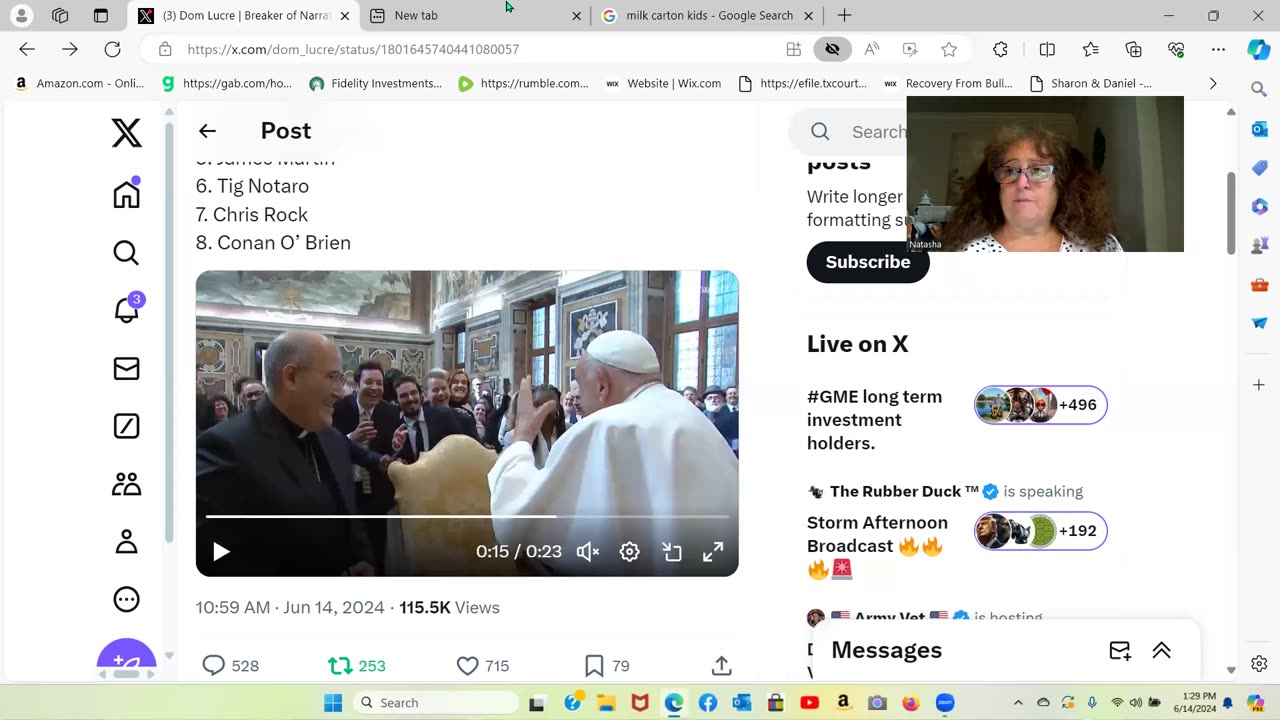
Task: Open The Rubber Duck host profile
Action: [904, 491]
